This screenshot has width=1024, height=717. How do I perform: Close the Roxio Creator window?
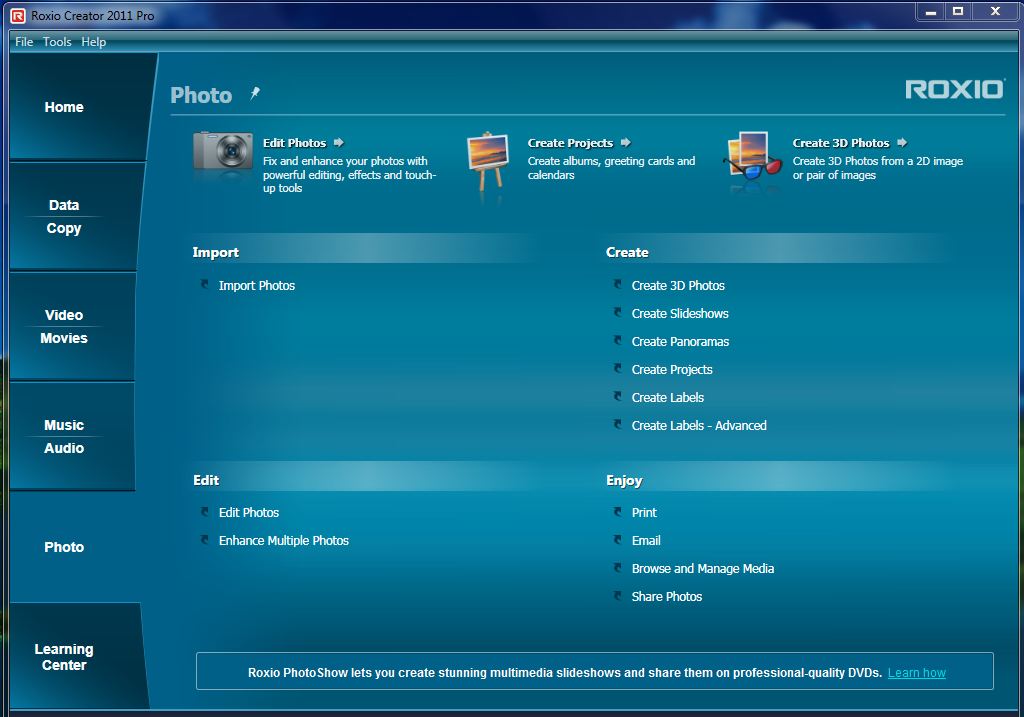[995, 12]
